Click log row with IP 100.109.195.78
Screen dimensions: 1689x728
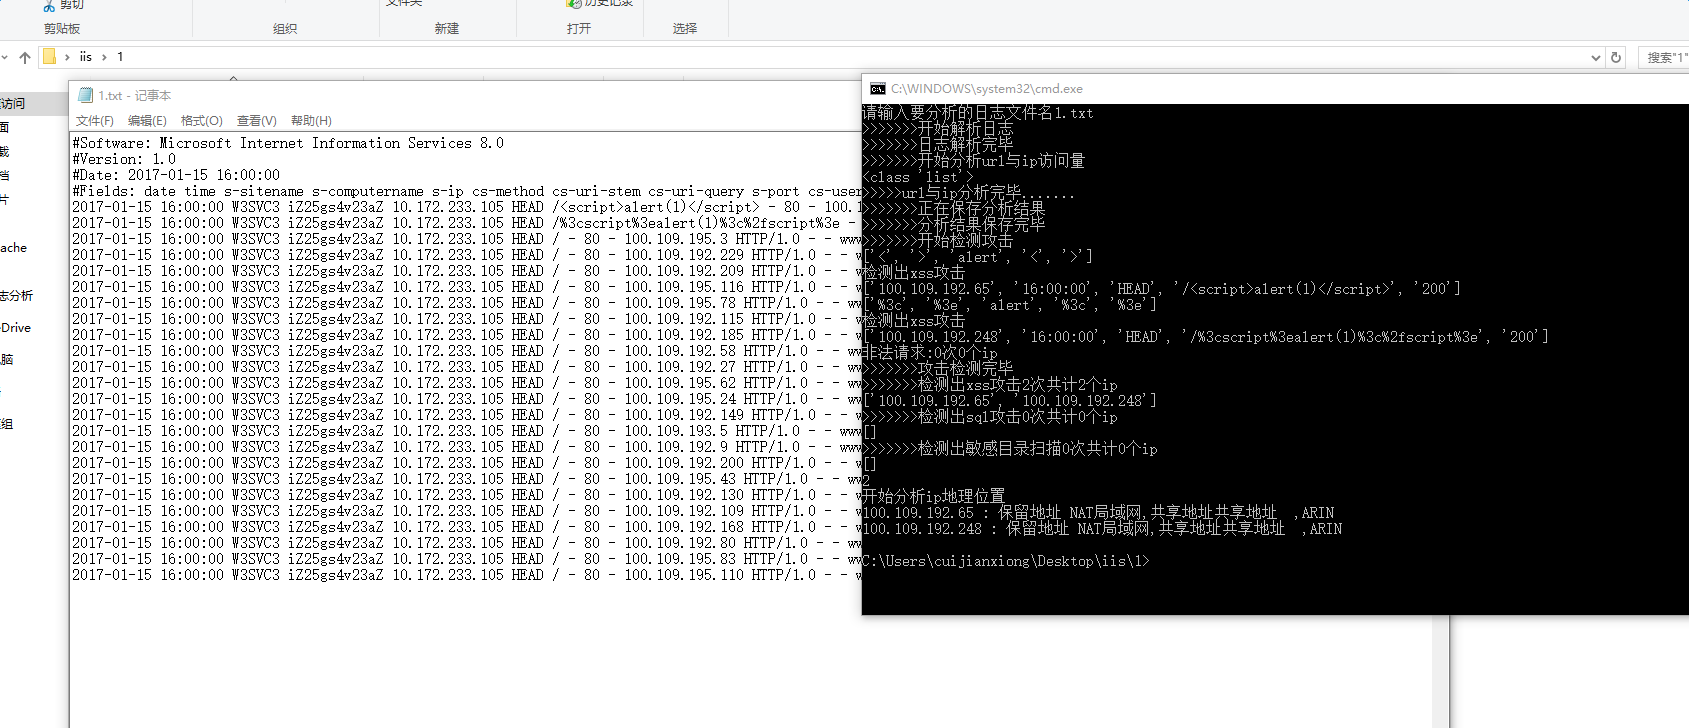click(466, 303)
